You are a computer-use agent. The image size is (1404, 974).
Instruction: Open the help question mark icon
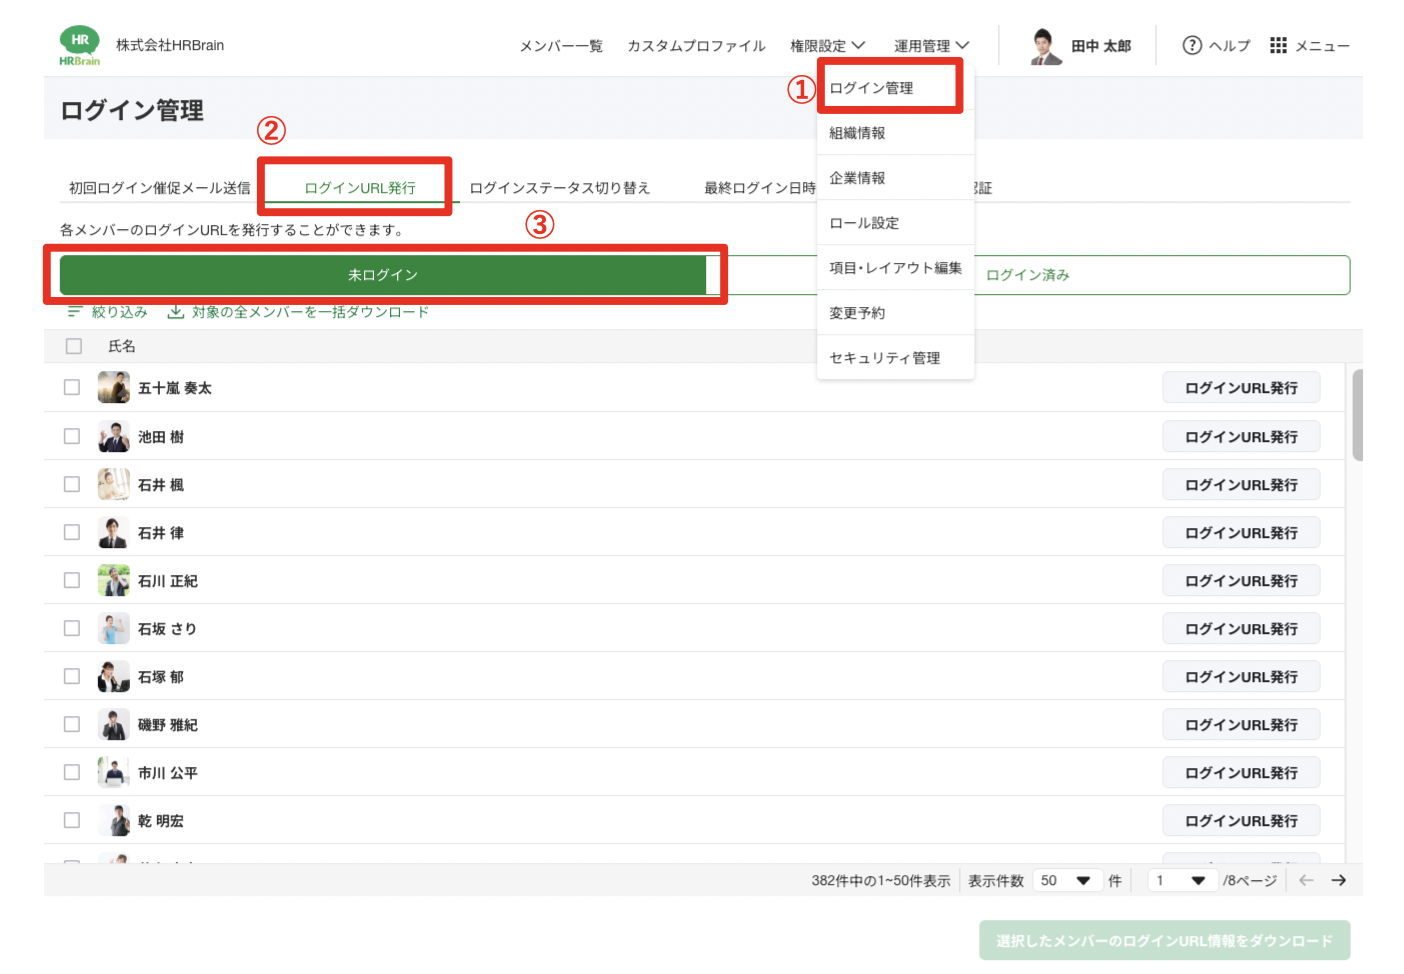click(1191, 45)
